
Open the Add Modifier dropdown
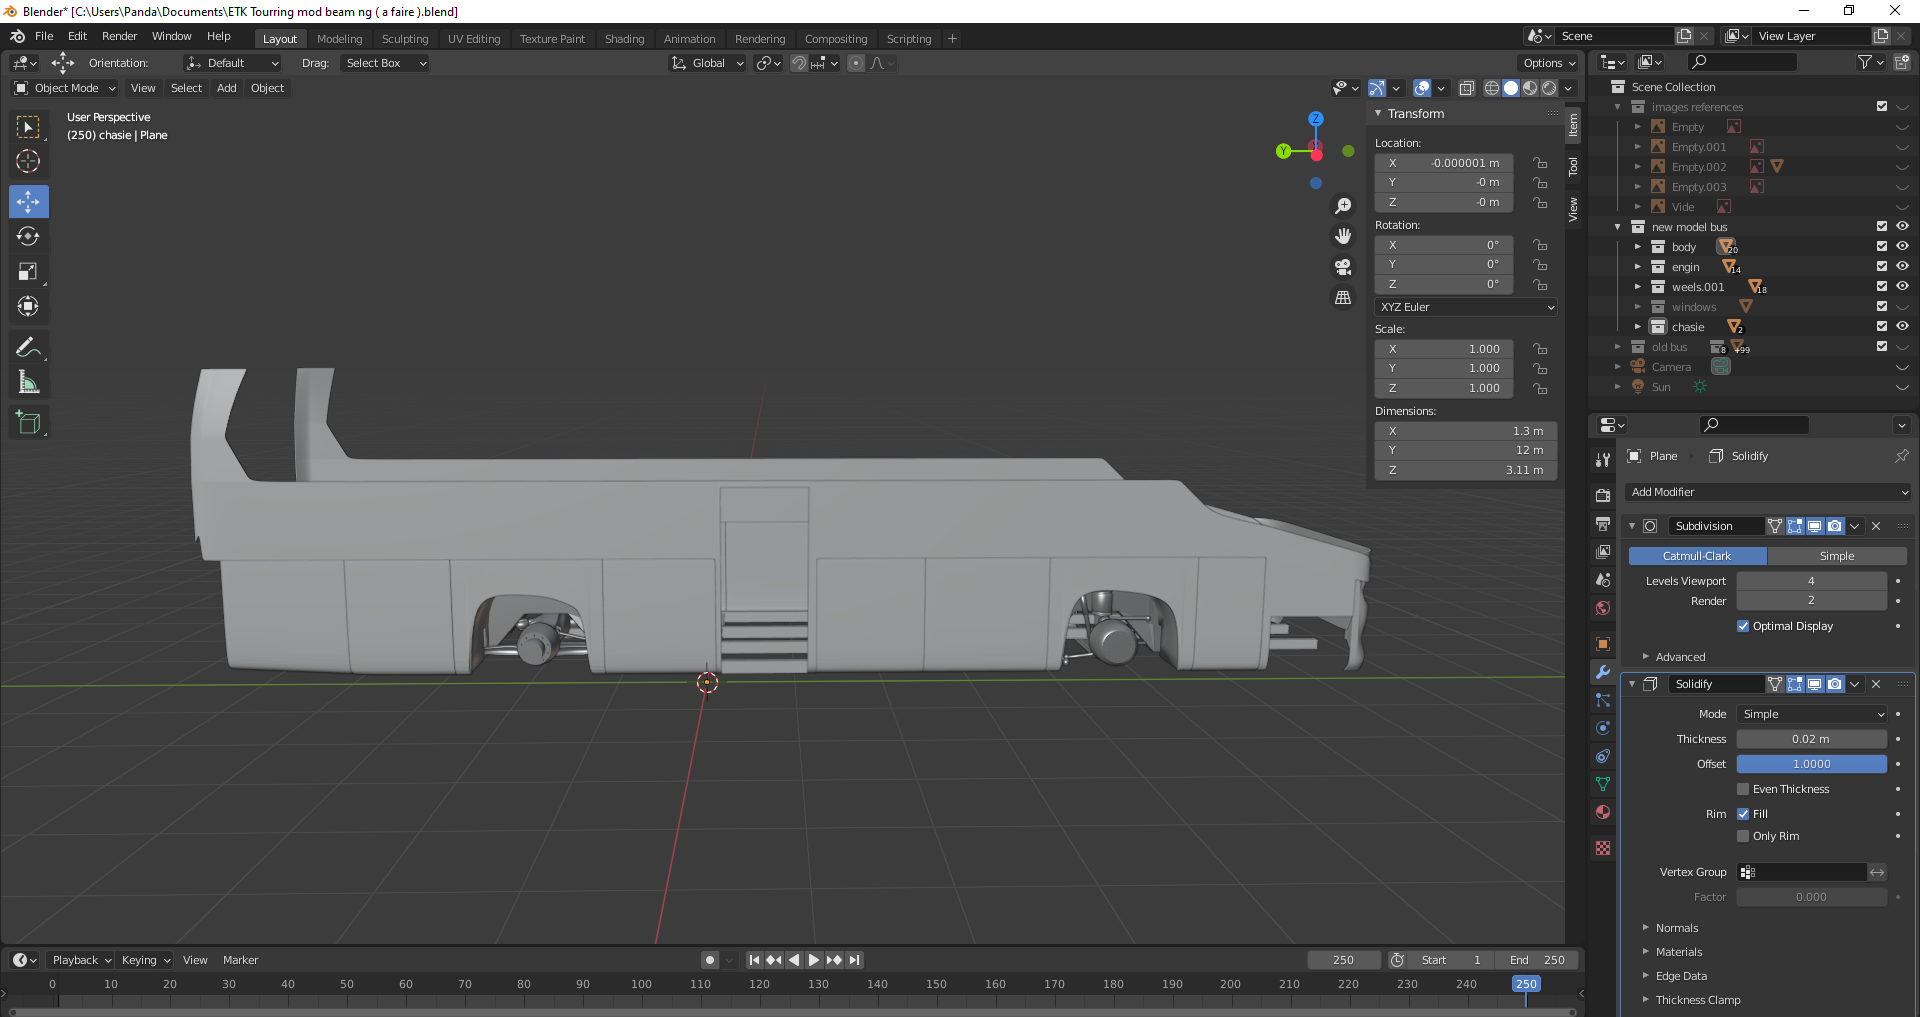[x=1767, y=492]
